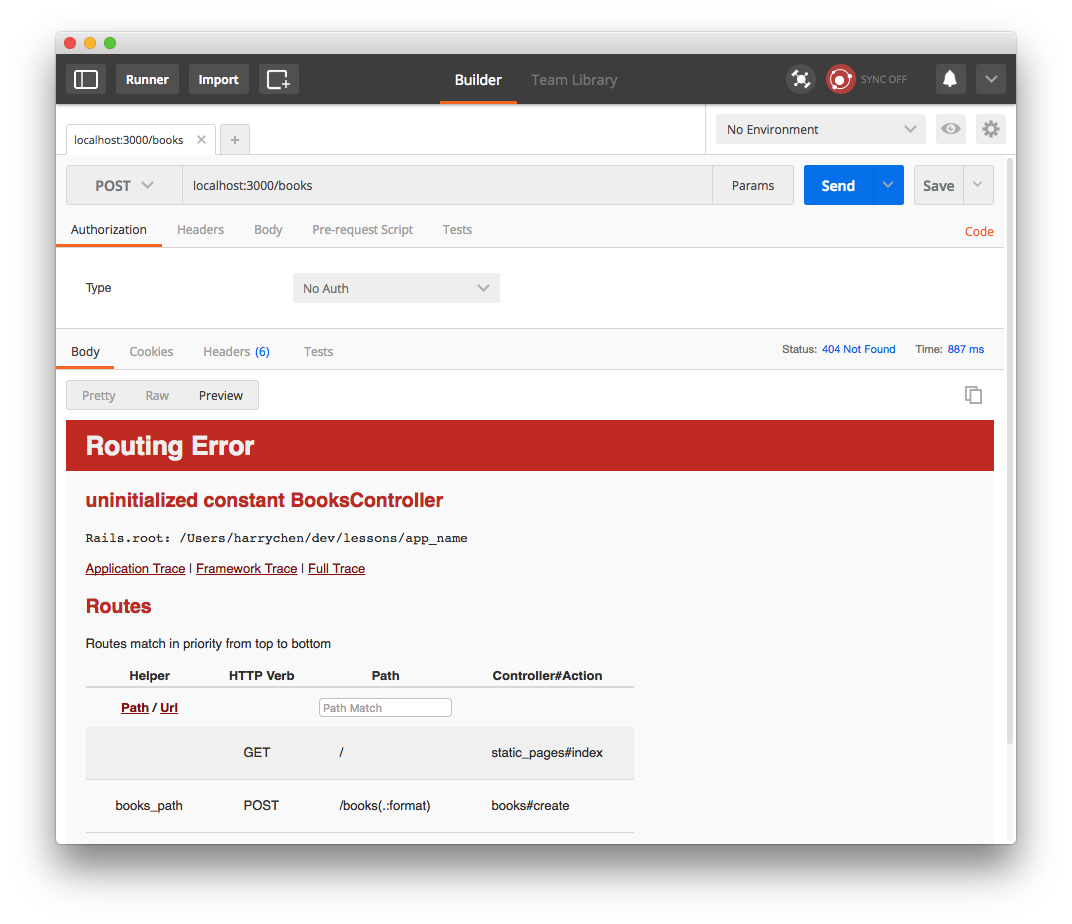This screenshot has height=924, width=1072.
Task: Open a new window with plus icon
Action: click(x=278, y=79)
